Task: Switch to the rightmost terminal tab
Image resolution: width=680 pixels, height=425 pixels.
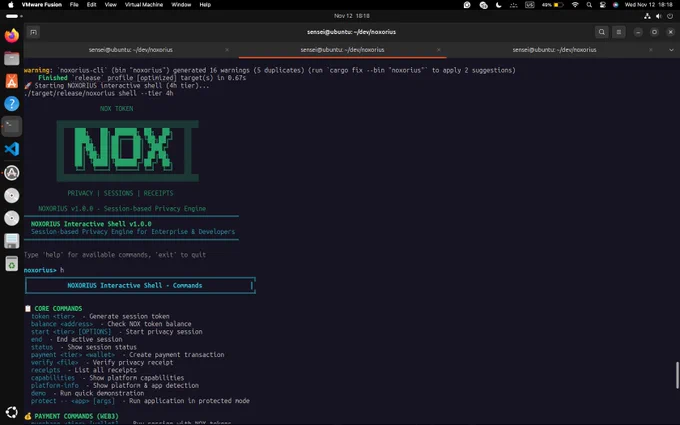Action: pyautogui.click(x=554, y=50)
